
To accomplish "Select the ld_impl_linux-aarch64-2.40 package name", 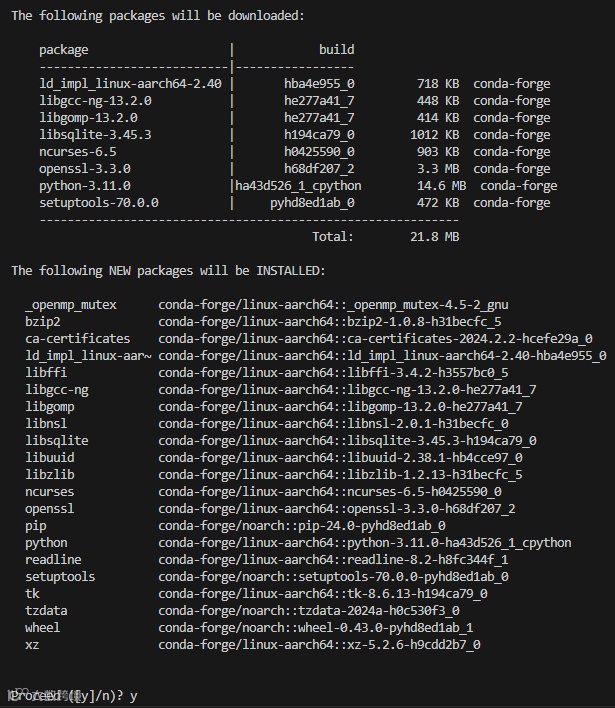I will click(130, 84).
